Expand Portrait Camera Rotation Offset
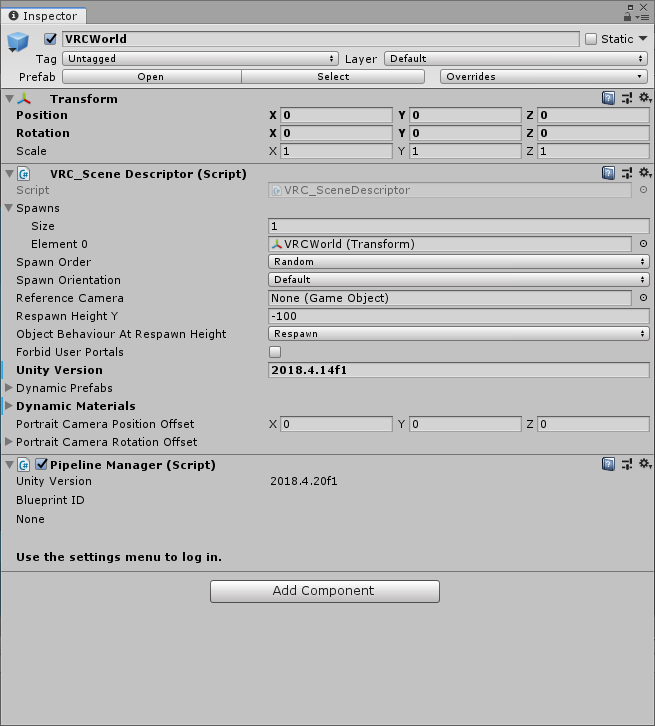Screen dimensions: 655x726 pyautogui.click(x=8, y=442)
